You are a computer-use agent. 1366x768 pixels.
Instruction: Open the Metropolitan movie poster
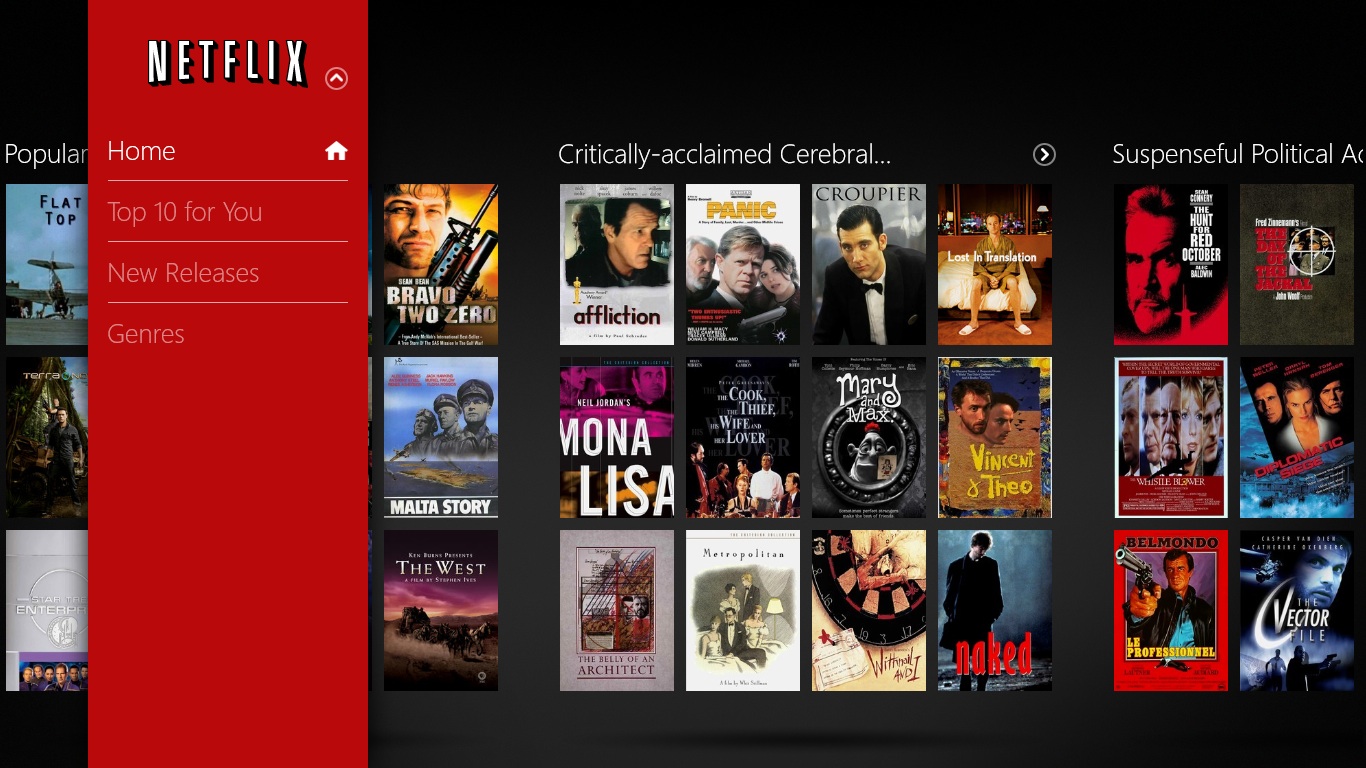coord(743,610)
